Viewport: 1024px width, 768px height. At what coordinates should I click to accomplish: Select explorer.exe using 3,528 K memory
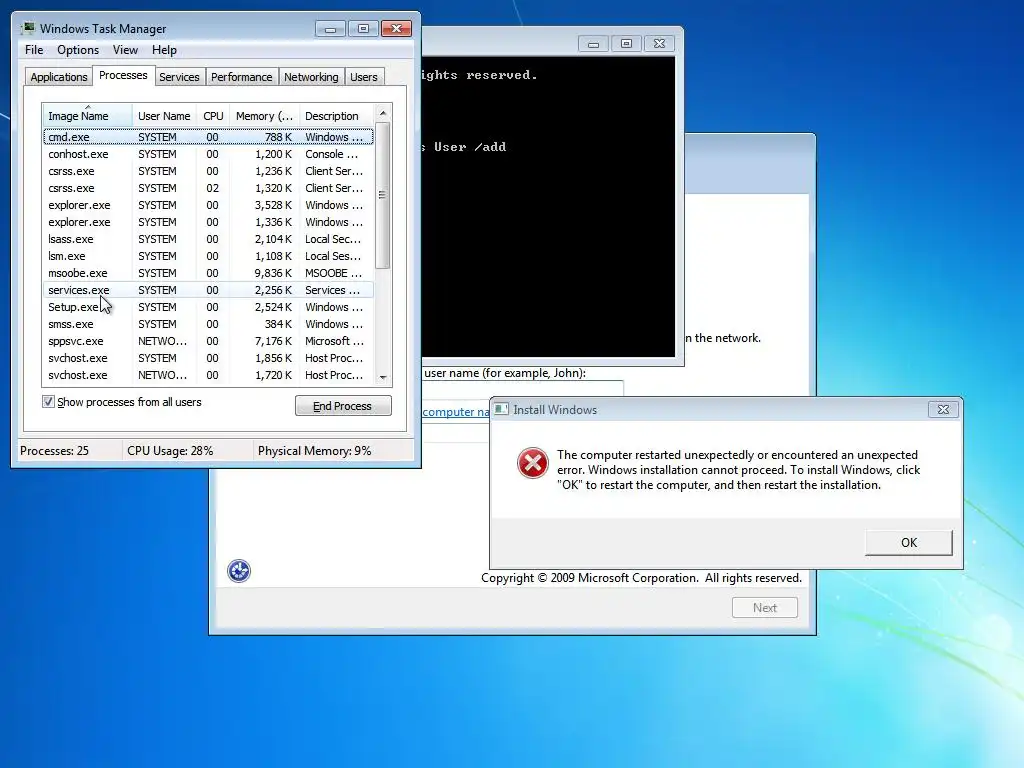pos(208,205)
